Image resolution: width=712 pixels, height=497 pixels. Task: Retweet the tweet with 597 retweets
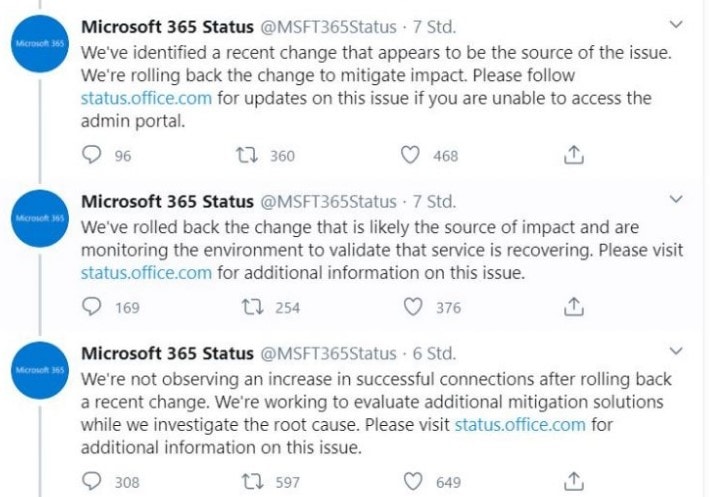pos(252,482)
